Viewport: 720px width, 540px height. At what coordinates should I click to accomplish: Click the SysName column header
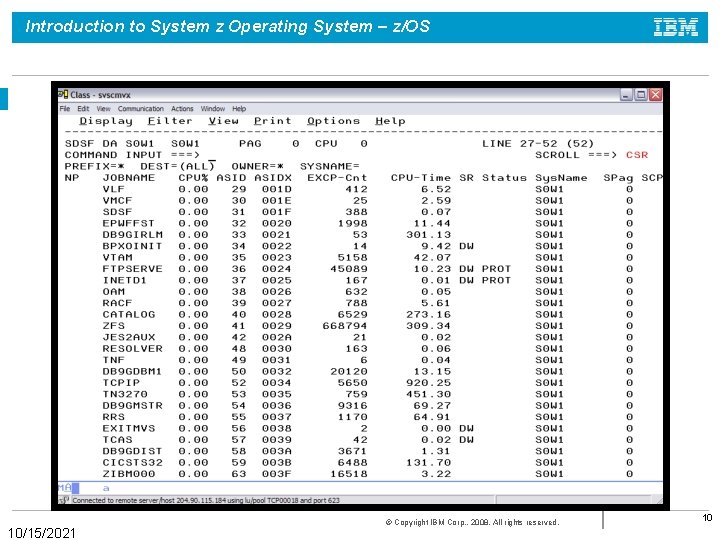[561, 178]
